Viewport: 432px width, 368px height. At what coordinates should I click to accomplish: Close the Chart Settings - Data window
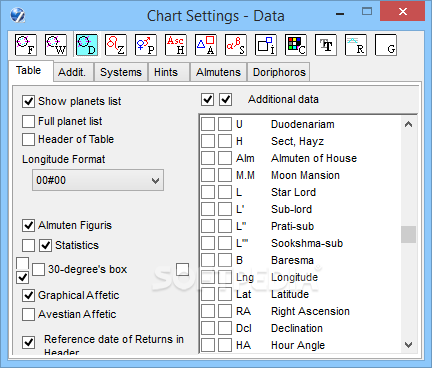click(403, 12)
